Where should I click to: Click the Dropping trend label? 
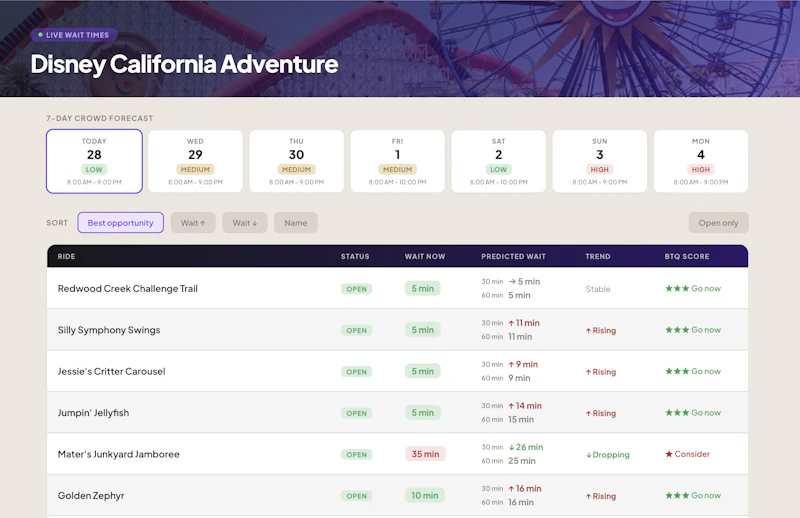(608, 454)
